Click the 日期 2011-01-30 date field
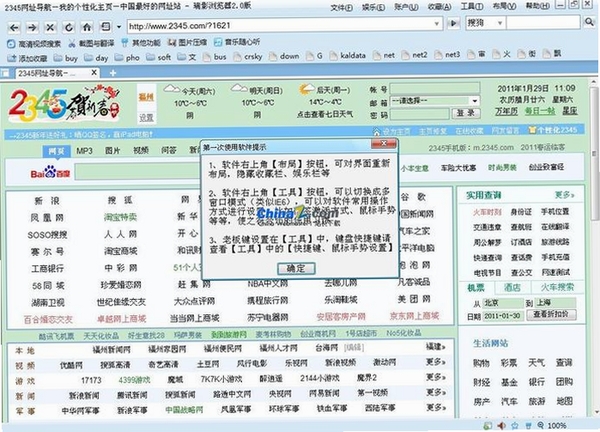This screenshot has width=600, height=432. [x=502, y=316]
